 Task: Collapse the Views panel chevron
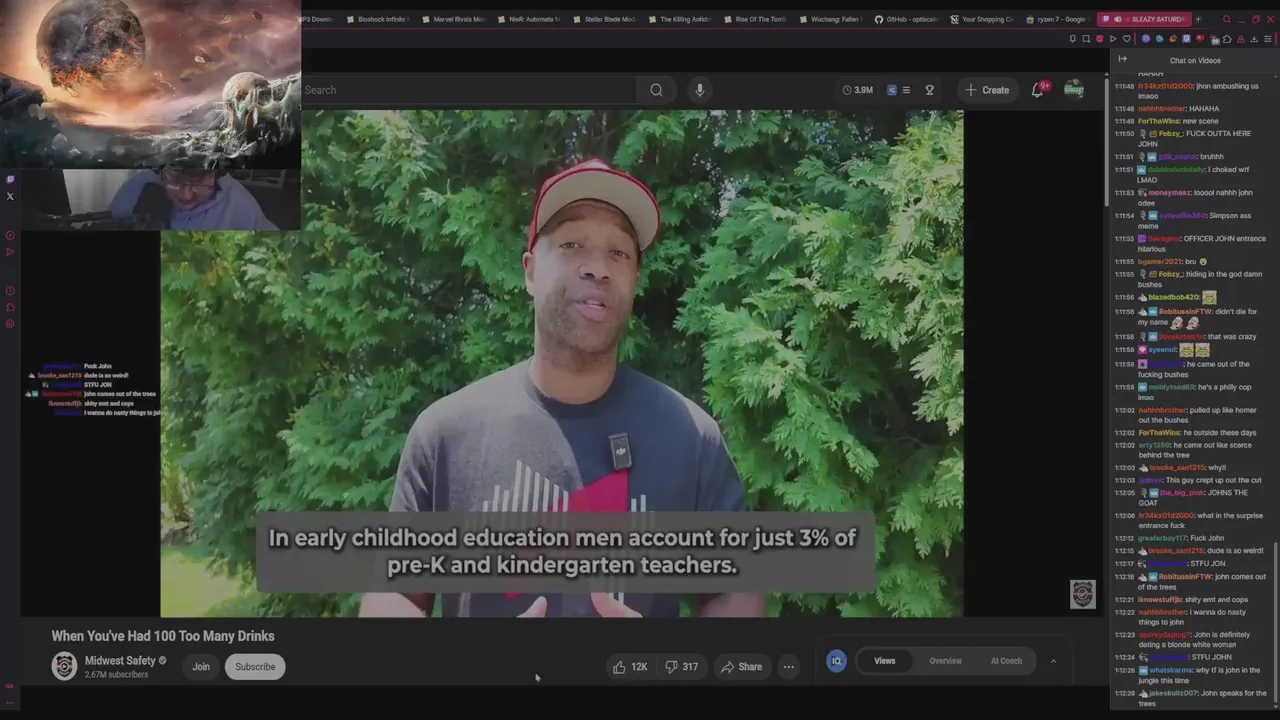(x=1053, y=661)
